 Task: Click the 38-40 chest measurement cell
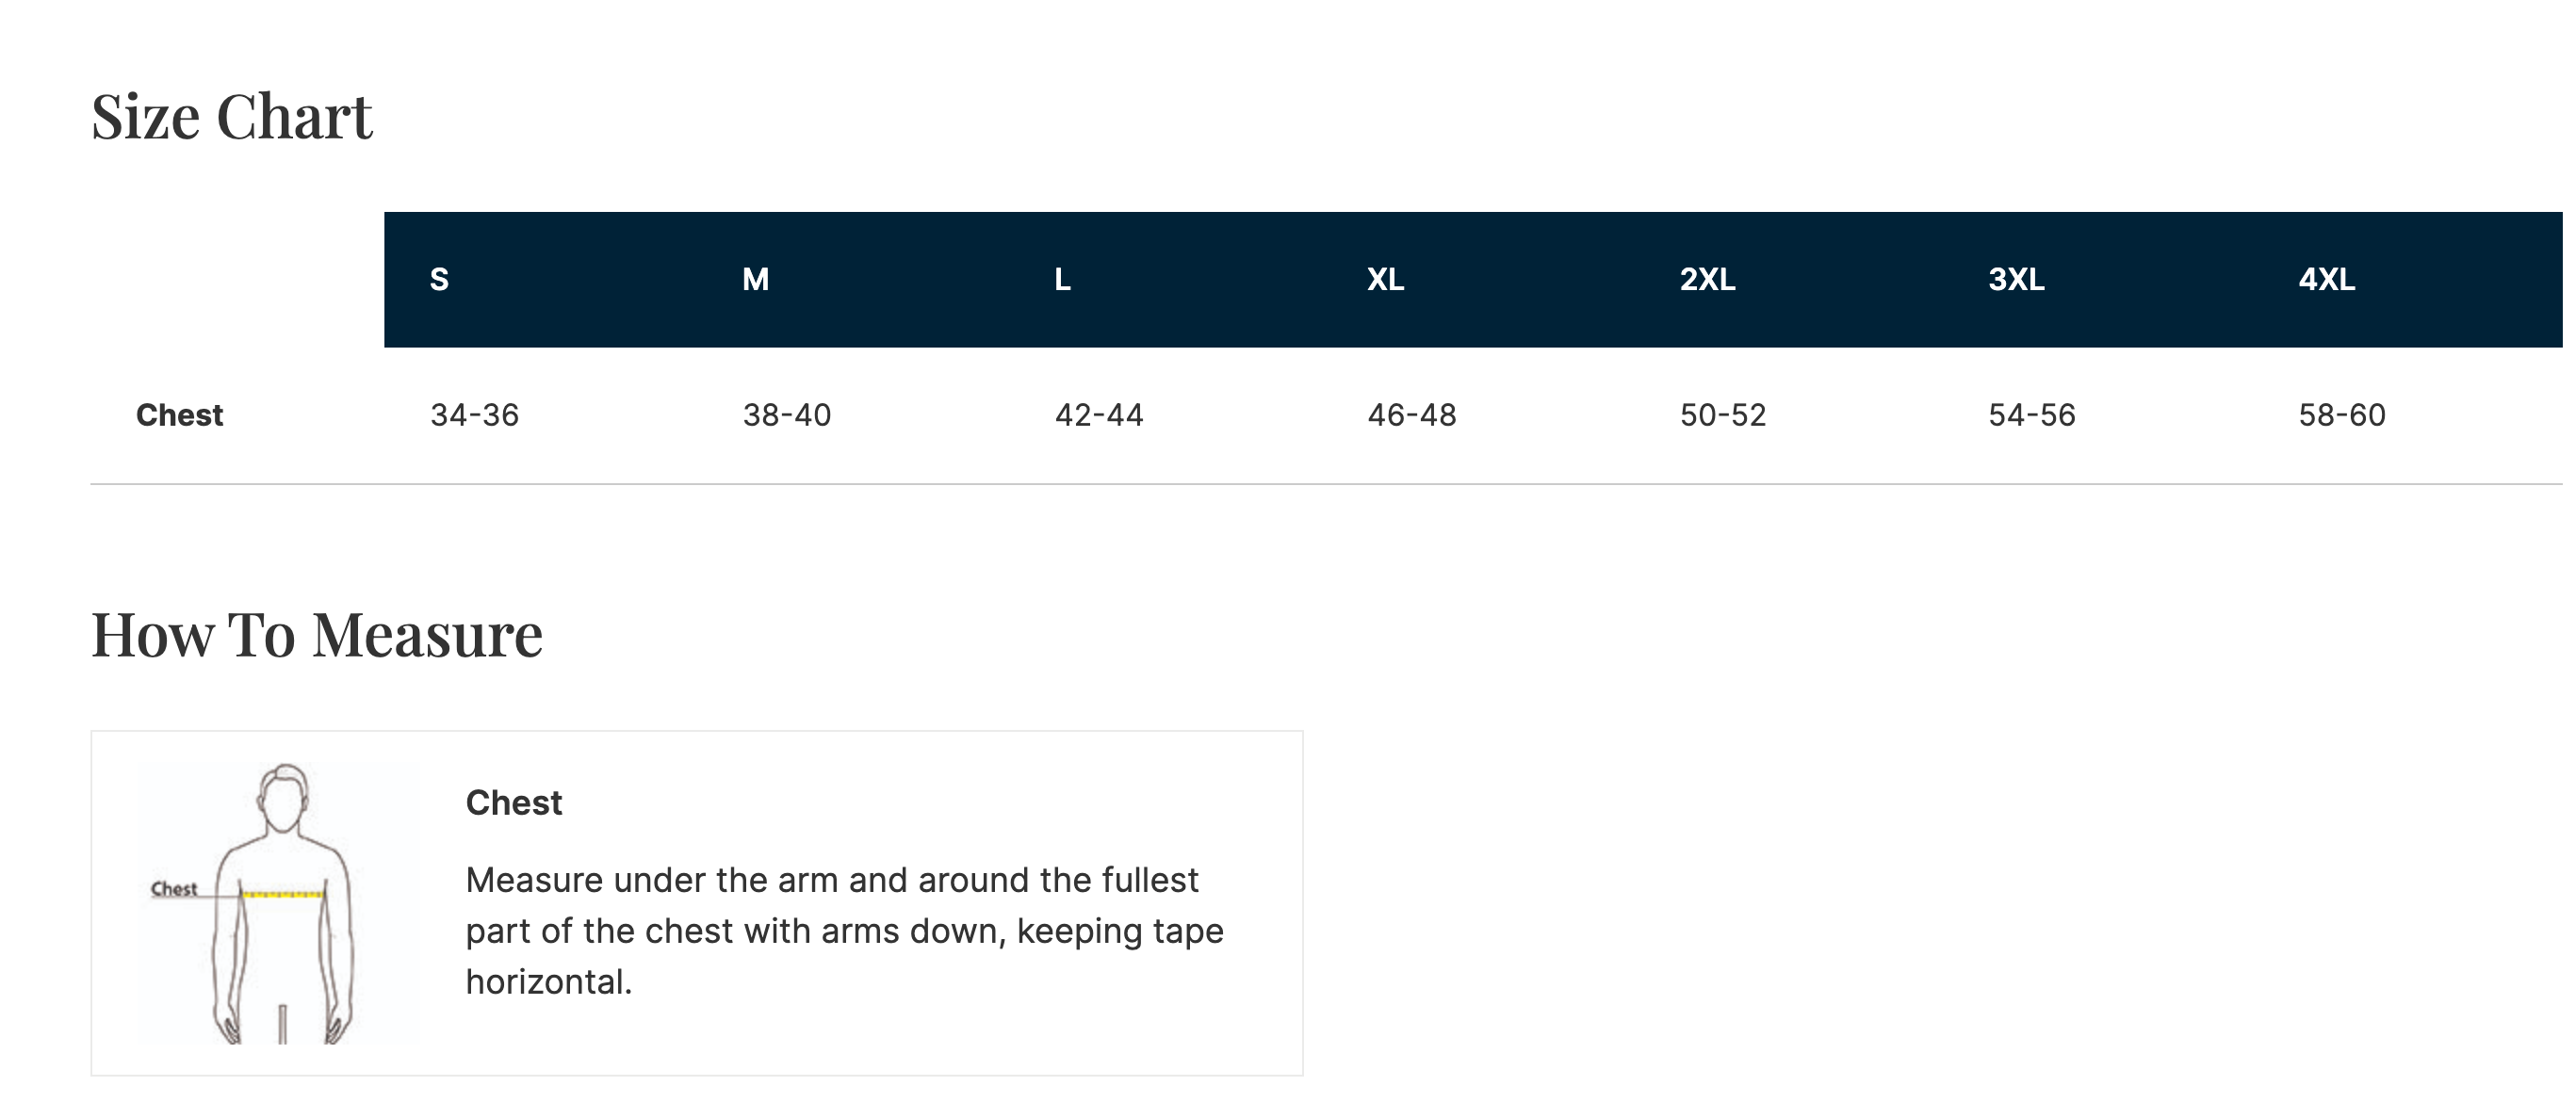[x=786, y=415]
